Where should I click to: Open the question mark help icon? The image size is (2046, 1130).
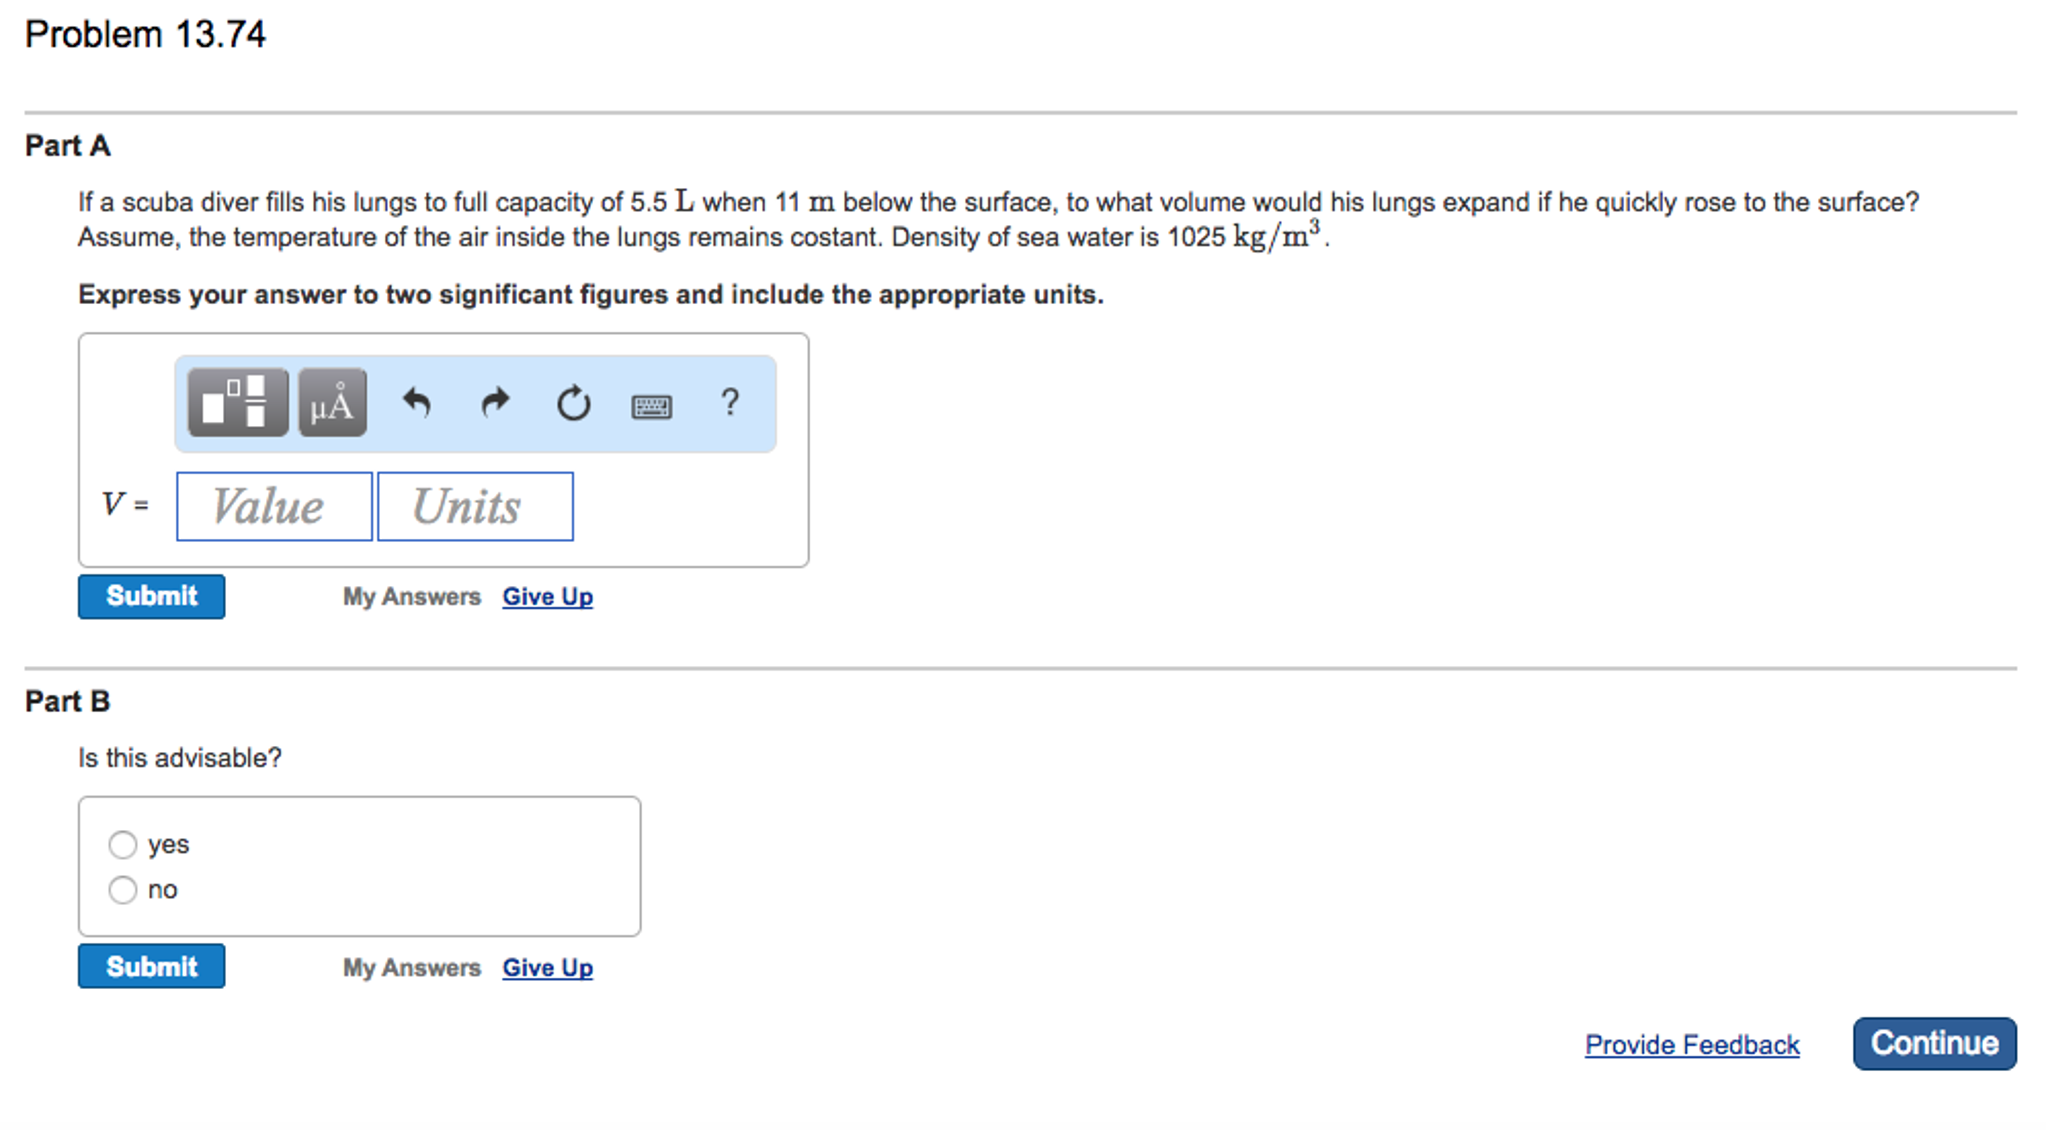point(730,402)
